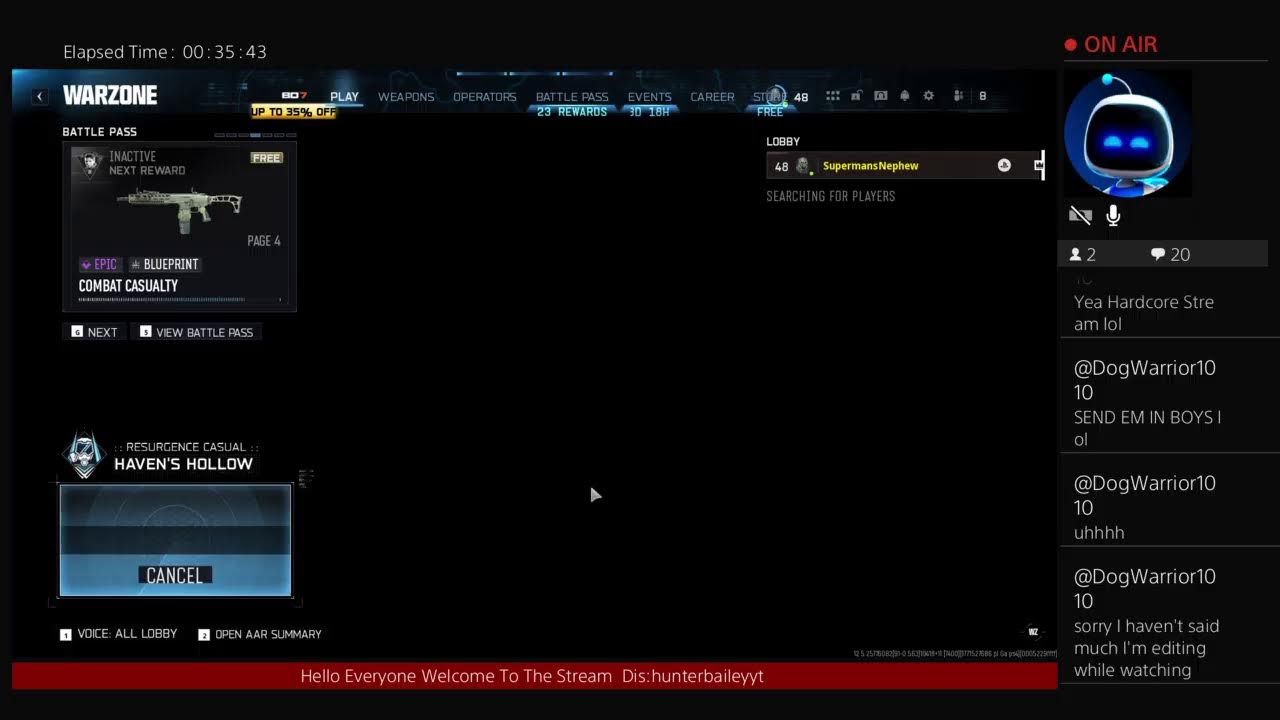Click the comments count icon
Screen dimensions: 1280x720
point(1157,255)
